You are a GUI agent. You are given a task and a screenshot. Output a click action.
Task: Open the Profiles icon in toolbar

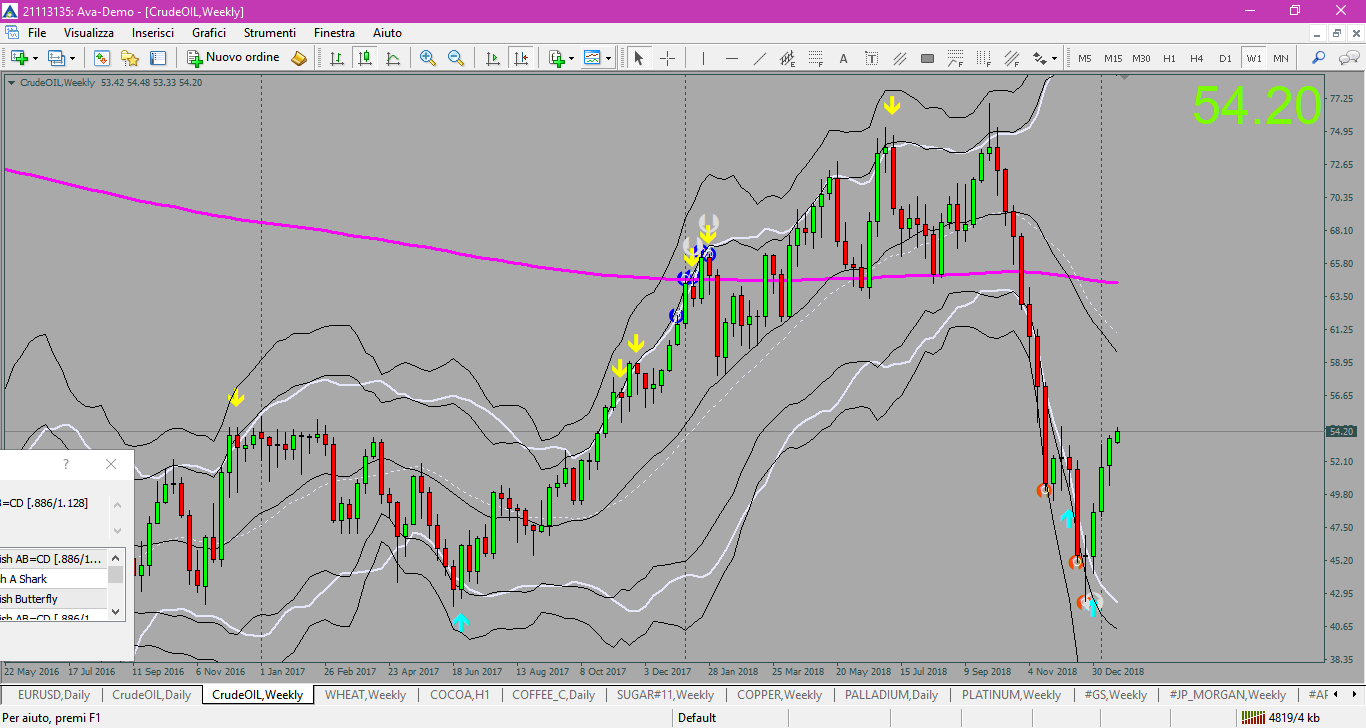click(56, 58)
